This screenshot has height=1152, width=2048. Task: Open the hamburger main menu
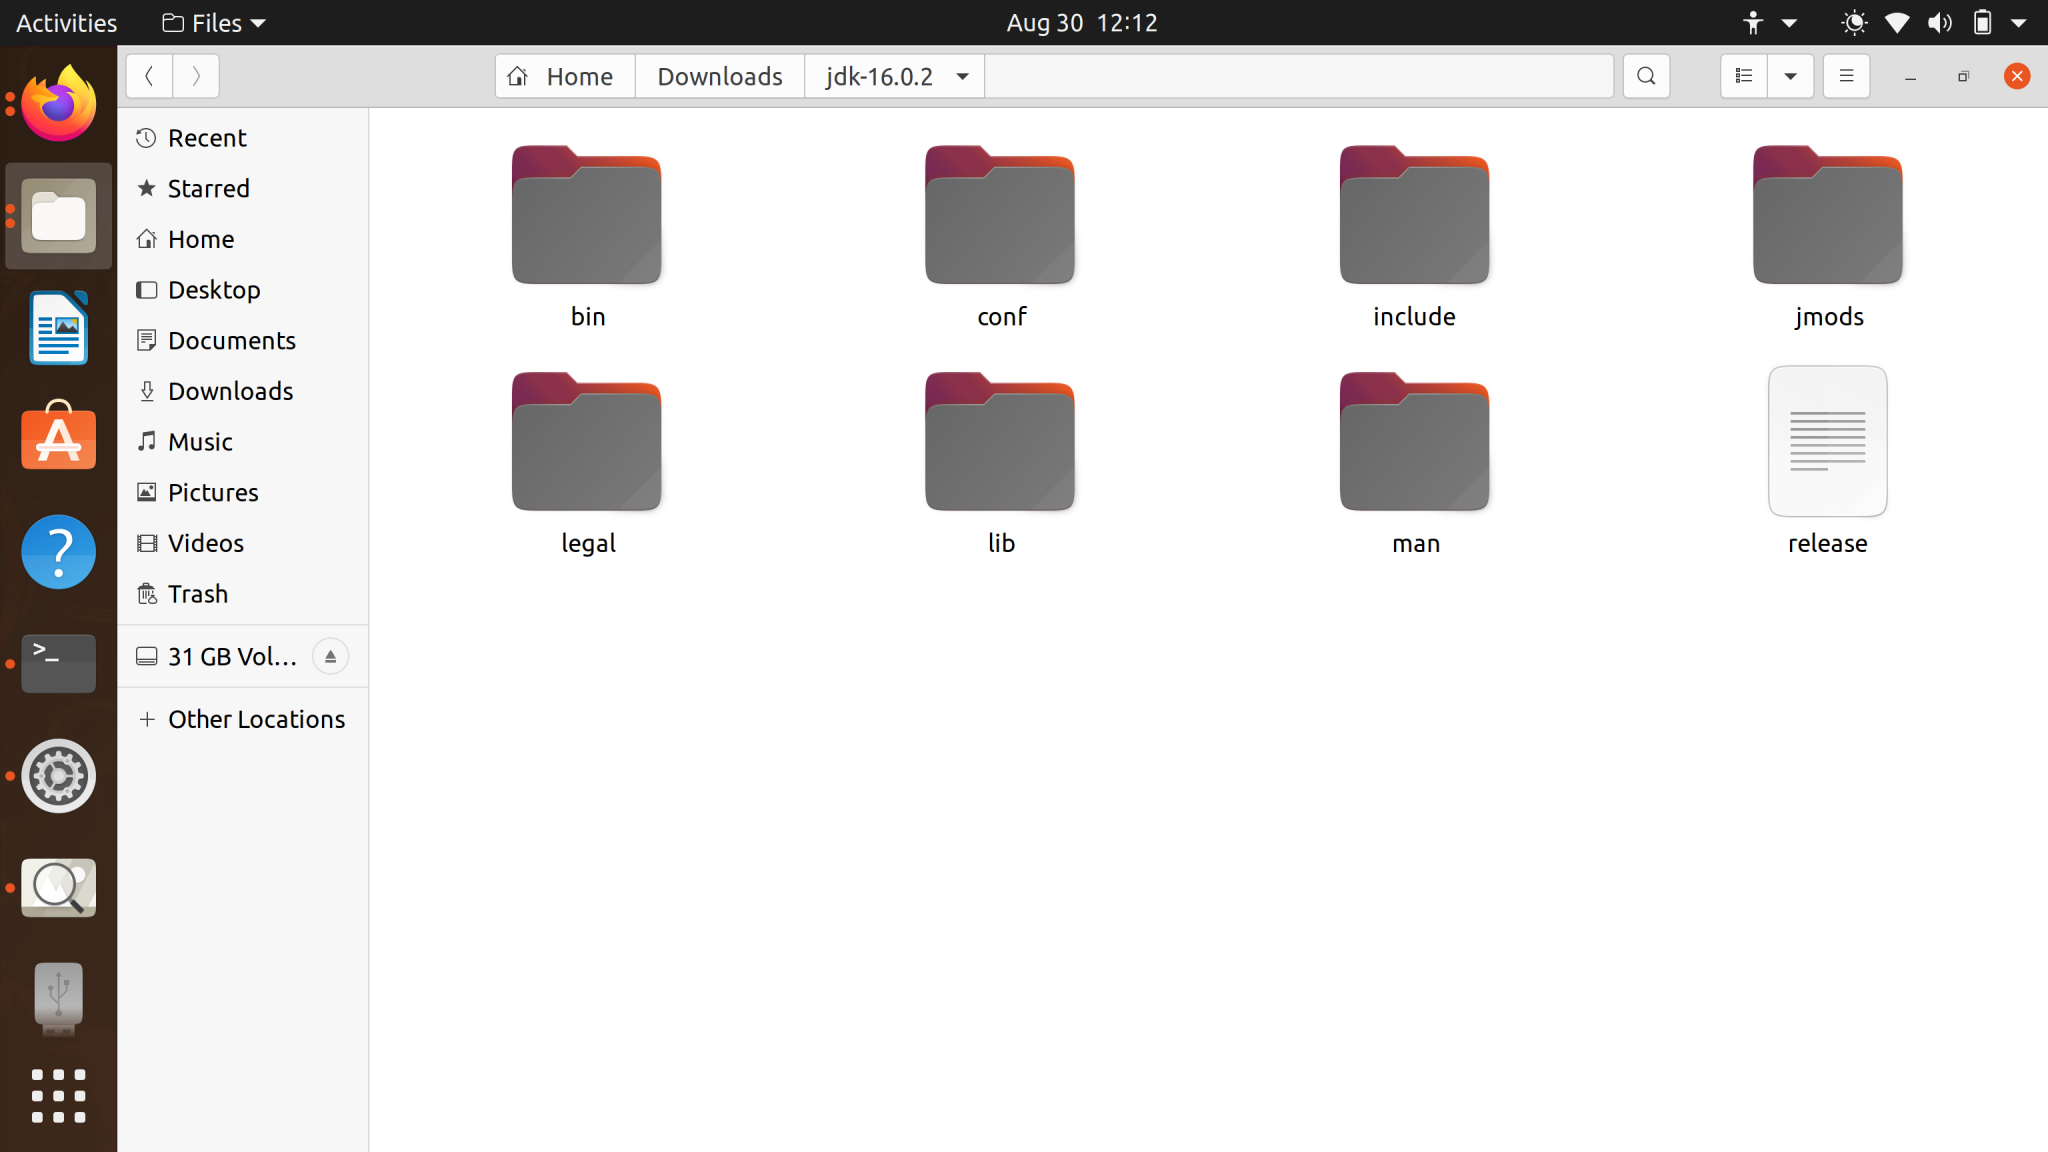(x=1846, y=76)
